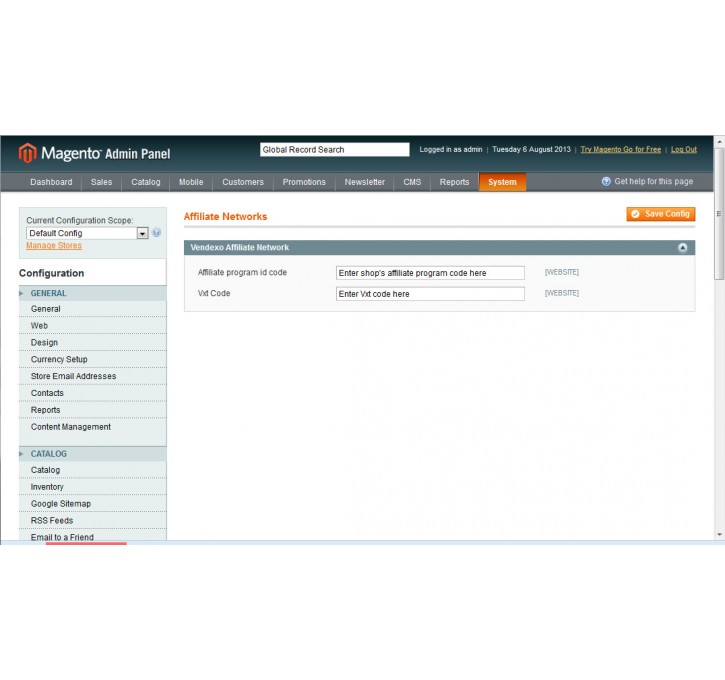Open the Sales menu
The width and height of the screenshot is (725, 680).
101,182
